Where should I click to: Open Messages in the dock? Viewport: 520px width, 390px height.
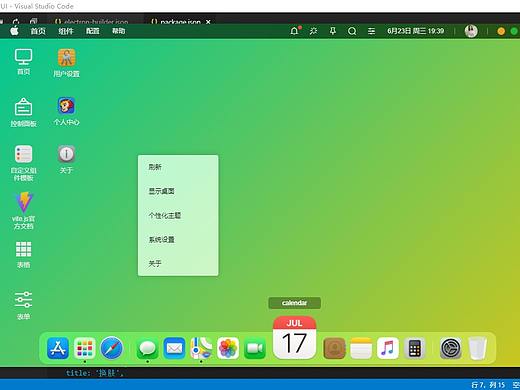[x=147, y=348]
